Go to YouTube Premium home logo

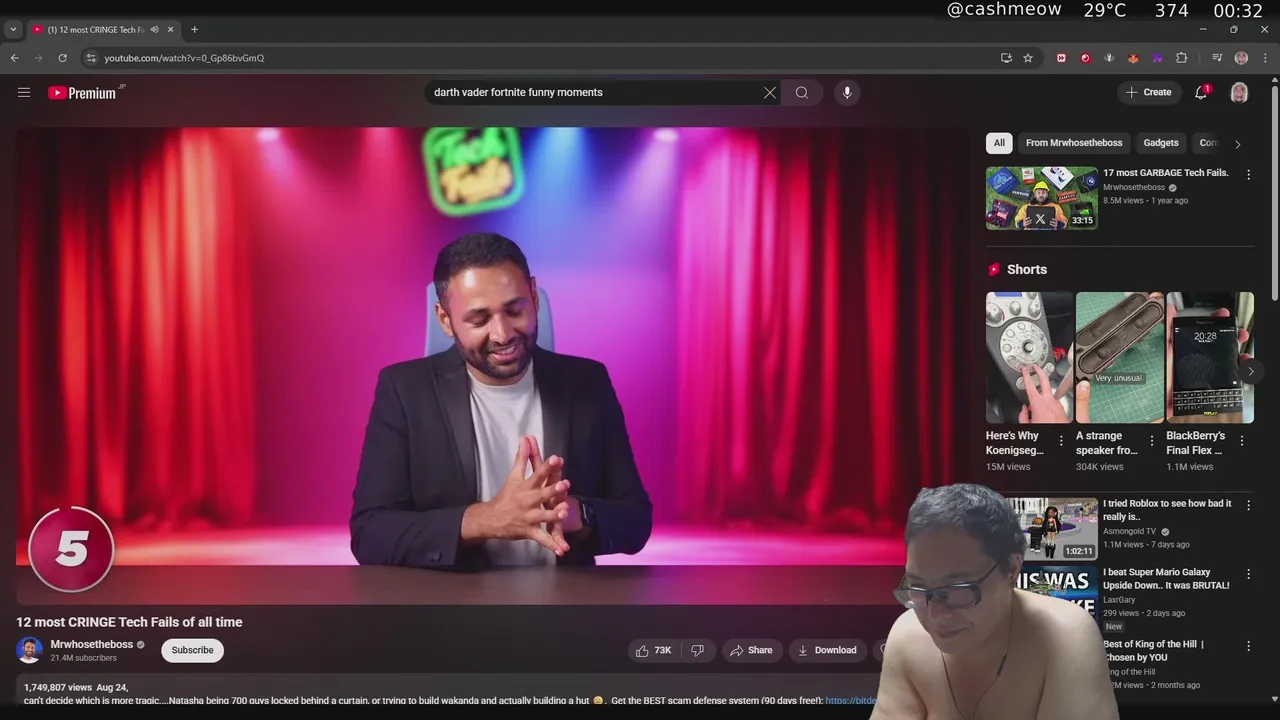(x=84, y=93)
